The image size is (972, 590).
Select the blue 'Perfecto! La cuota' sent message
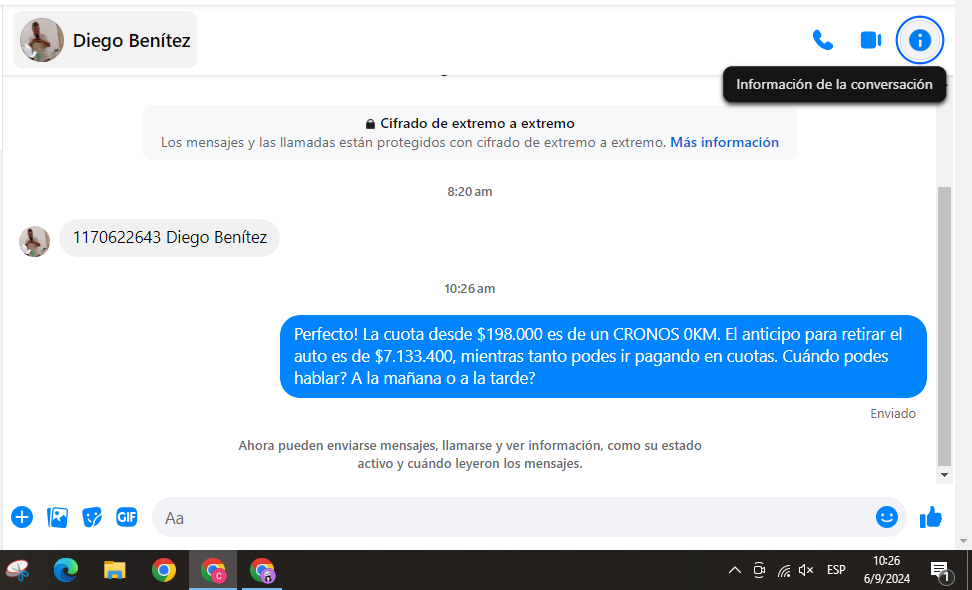[x=603, y=356]
